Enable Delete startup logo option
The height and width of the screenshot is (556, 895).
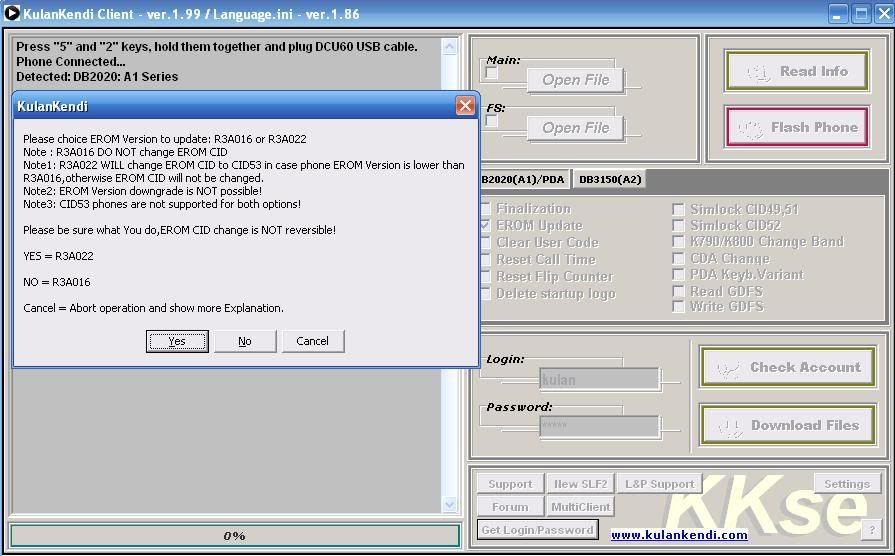(486, 293)
